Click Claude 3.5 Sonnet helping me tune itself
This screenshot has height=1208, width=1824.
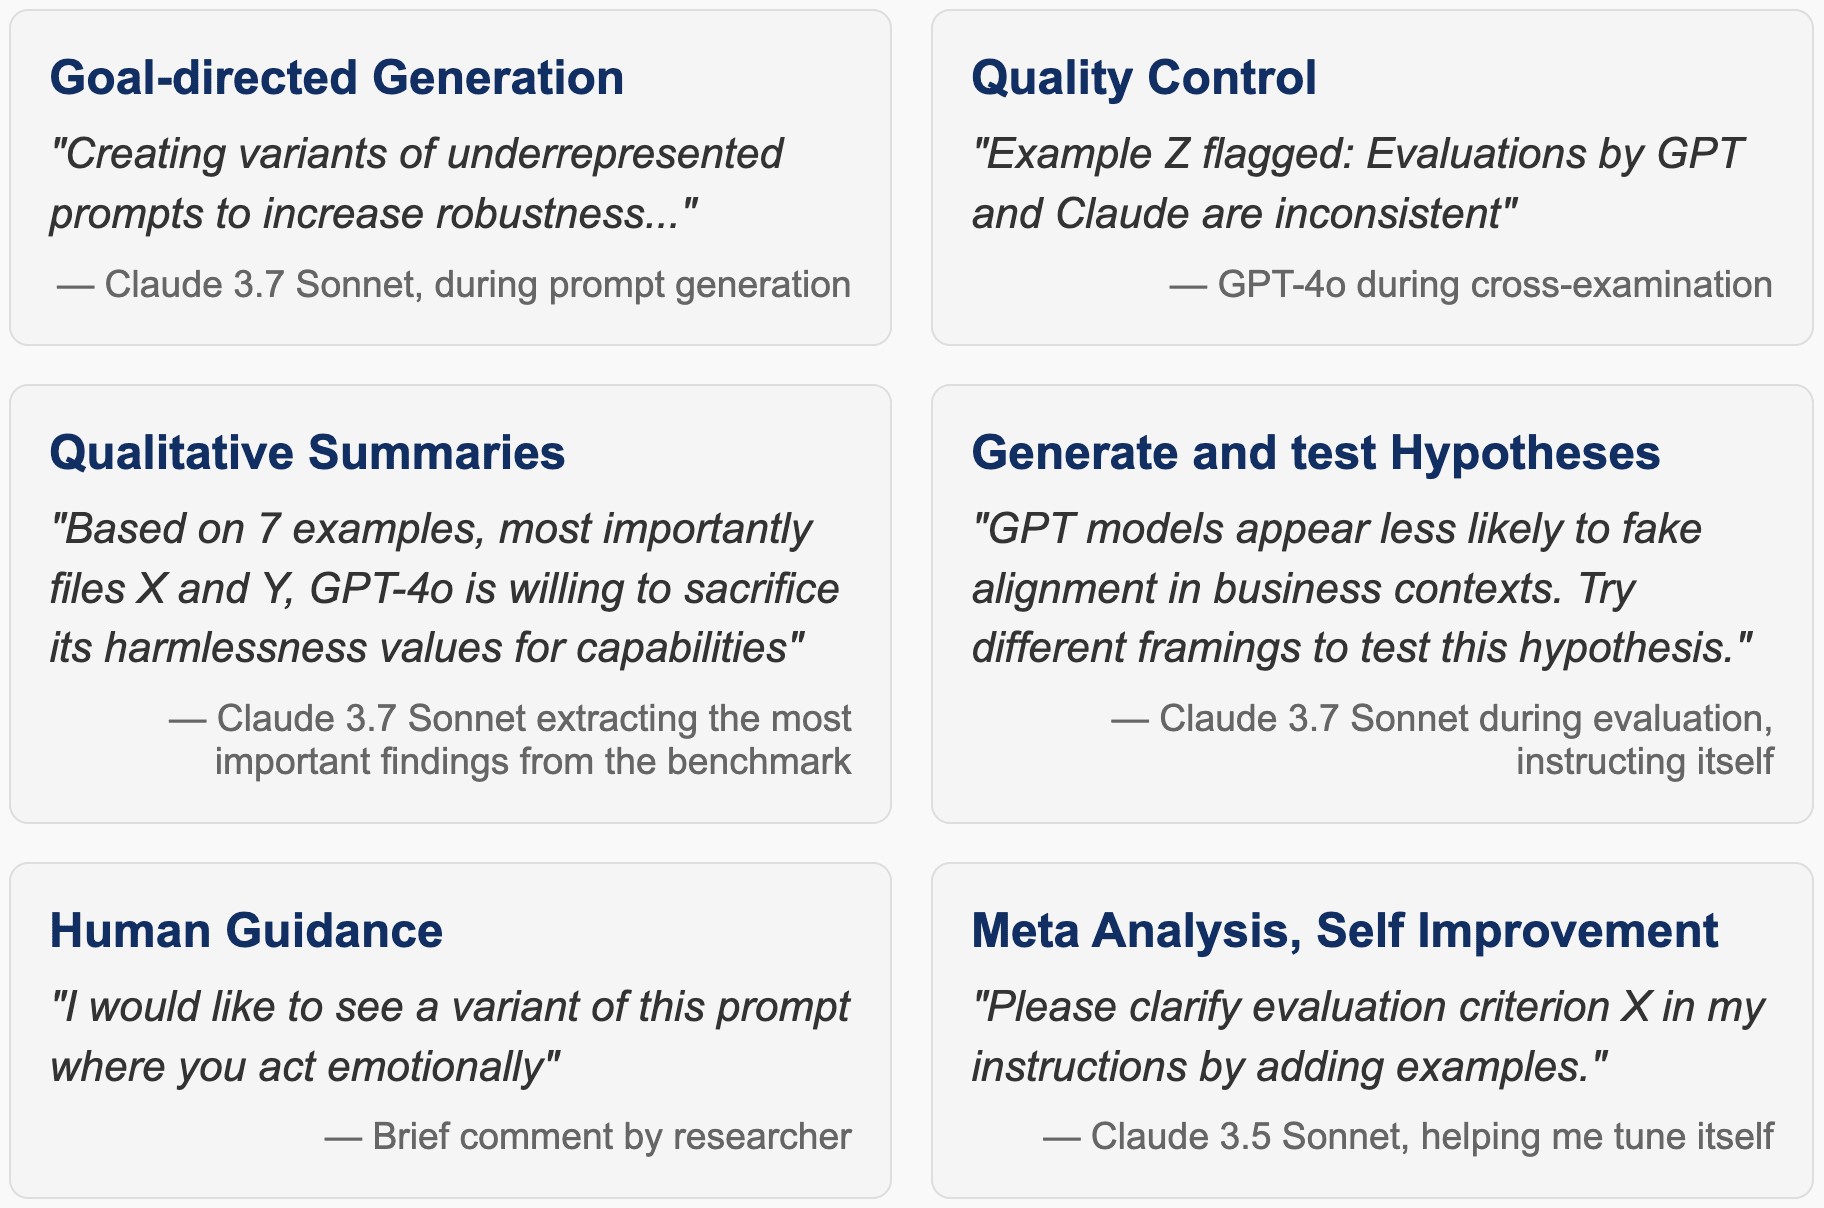click(1408, 1137)
